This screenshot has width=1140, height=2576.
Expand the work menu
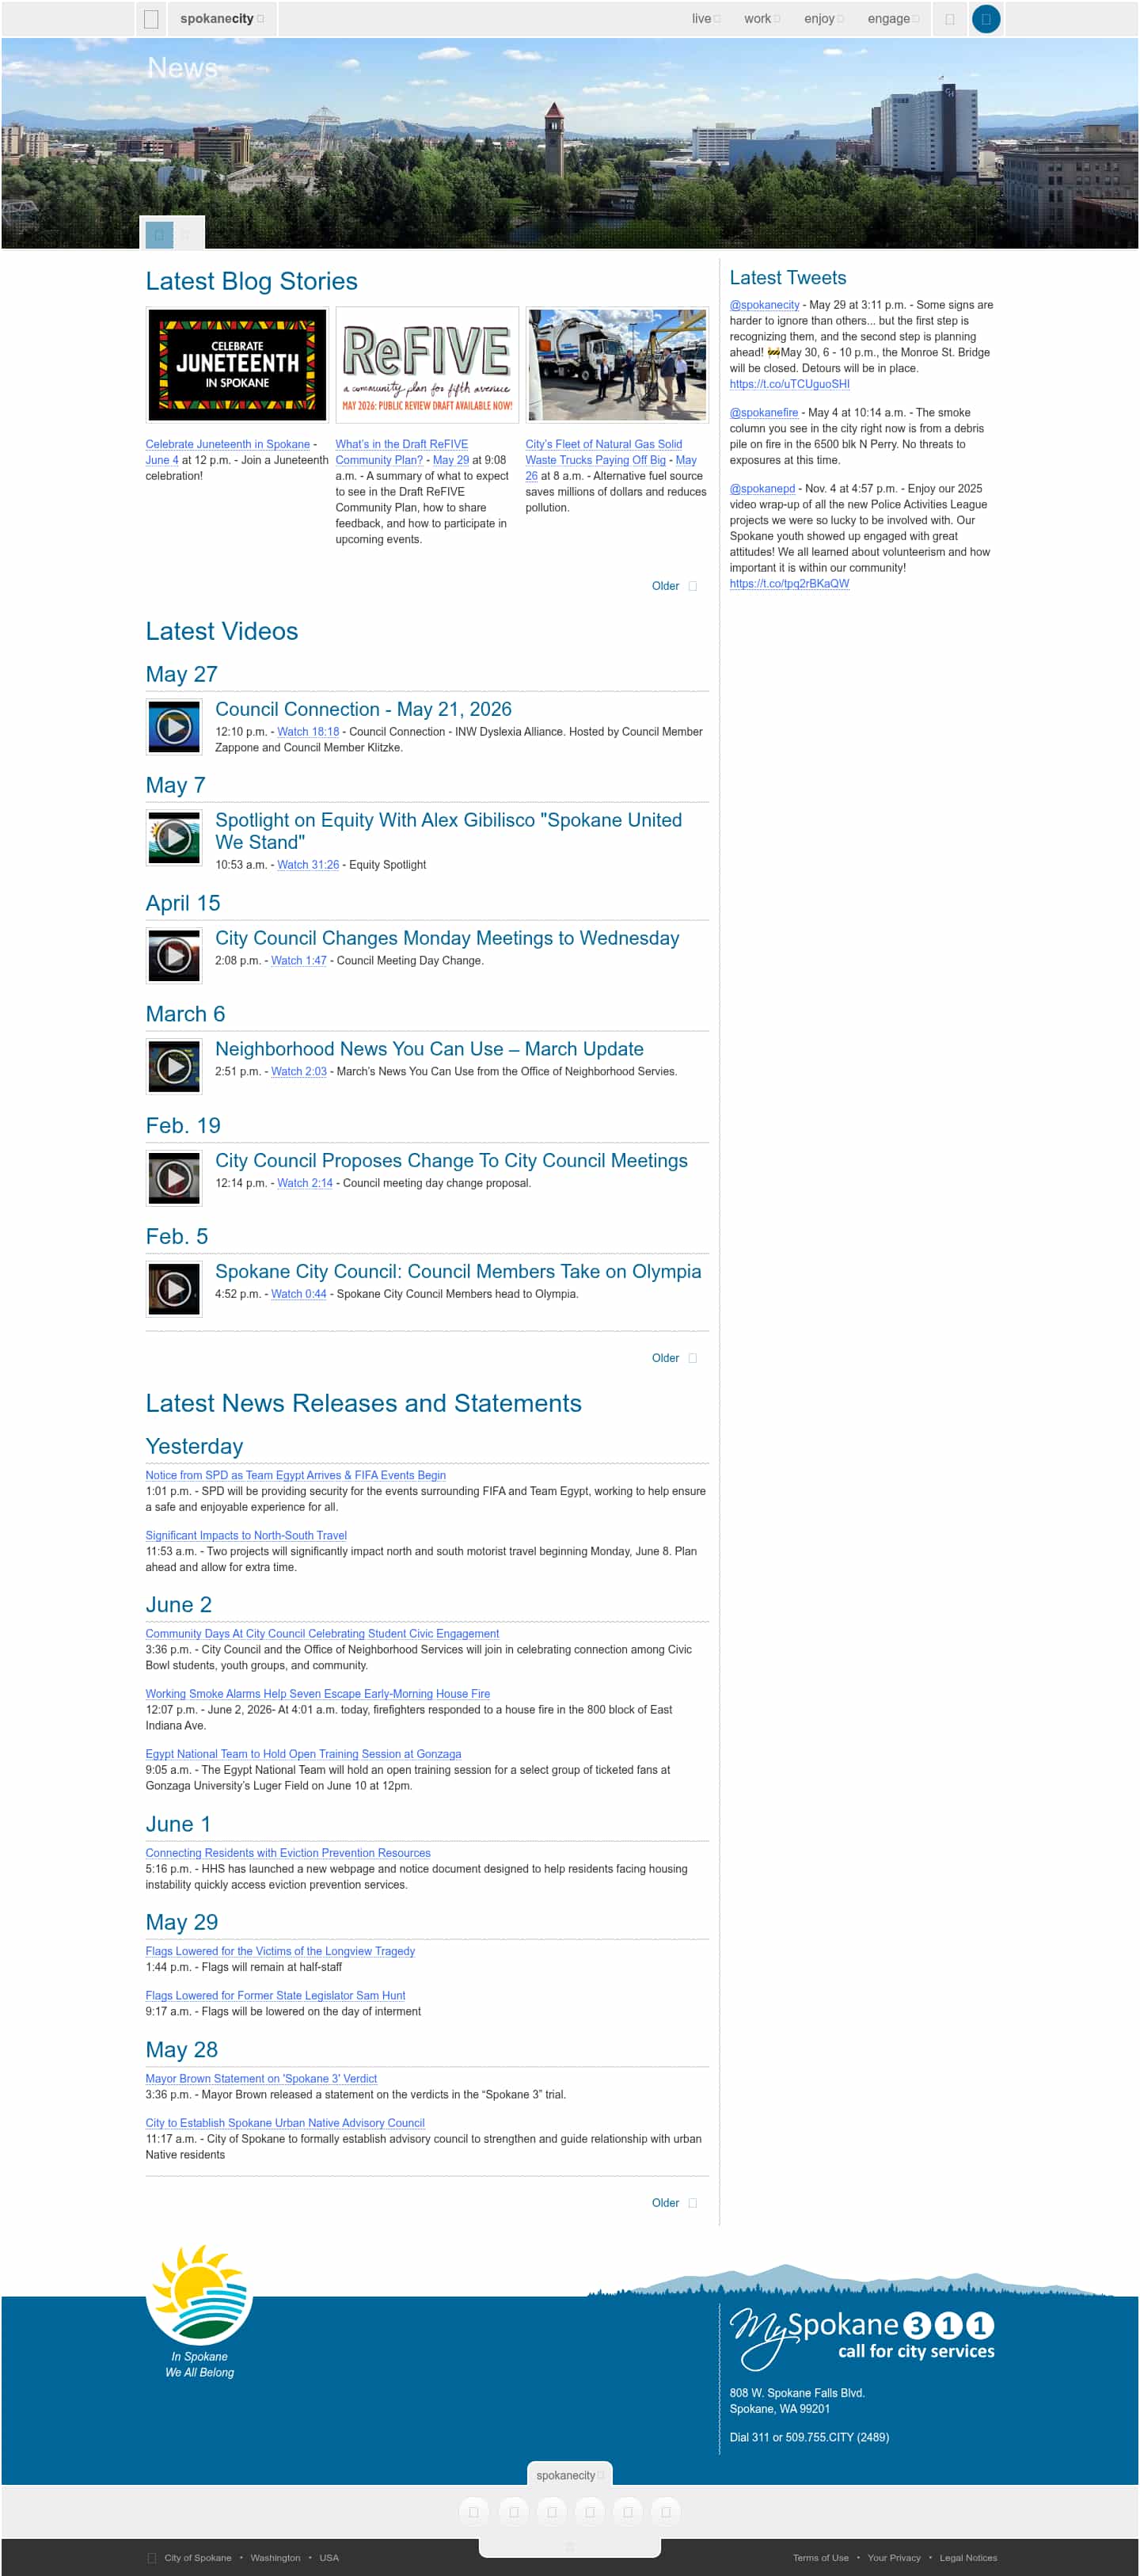[762, 19]
